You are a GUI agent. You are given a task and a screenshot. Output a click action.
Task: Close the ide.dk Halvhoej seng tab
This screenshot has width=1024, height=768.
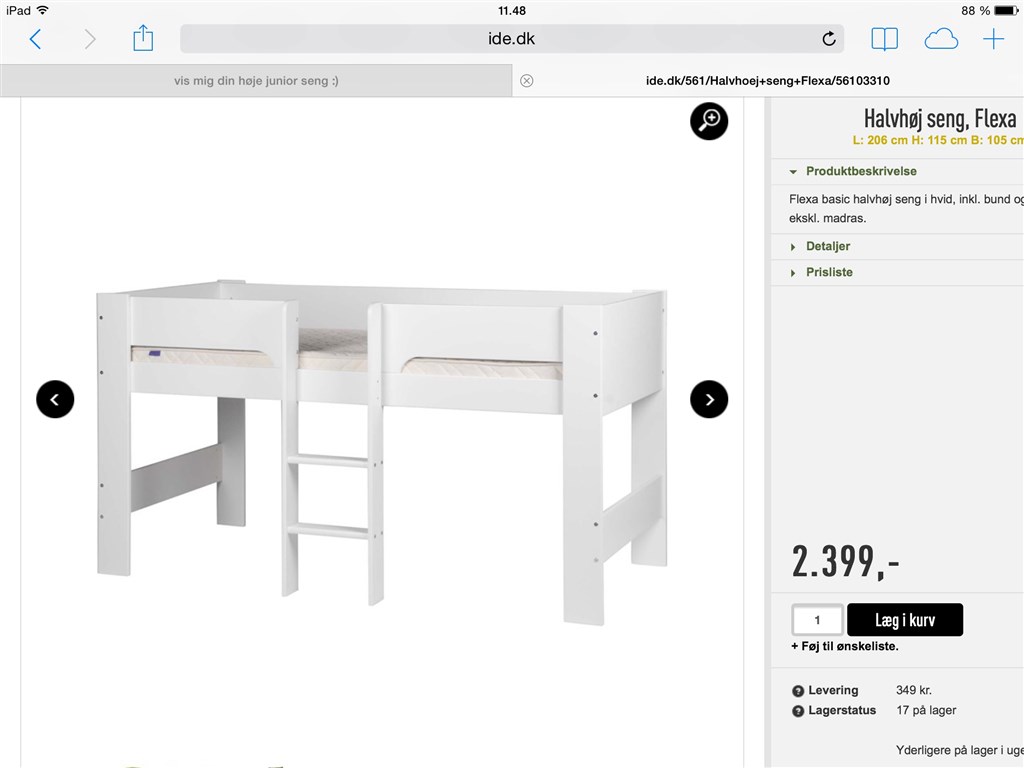click(526, 80)
